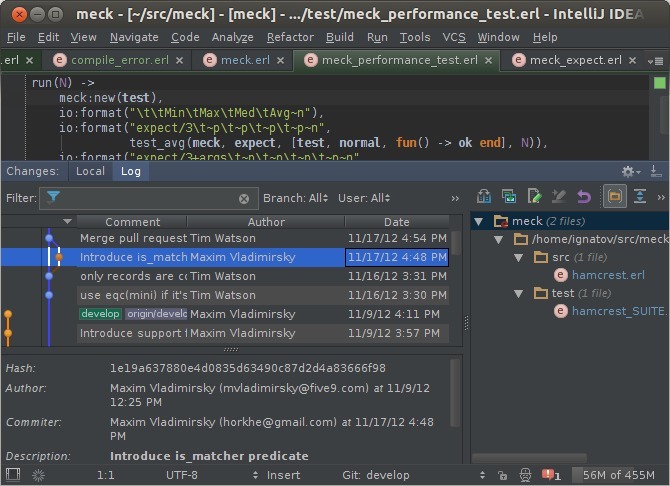The height and width of the screenshot is (486, 670).
Task: Click the filter funnel icon
Action: click(x=53, y=197)
